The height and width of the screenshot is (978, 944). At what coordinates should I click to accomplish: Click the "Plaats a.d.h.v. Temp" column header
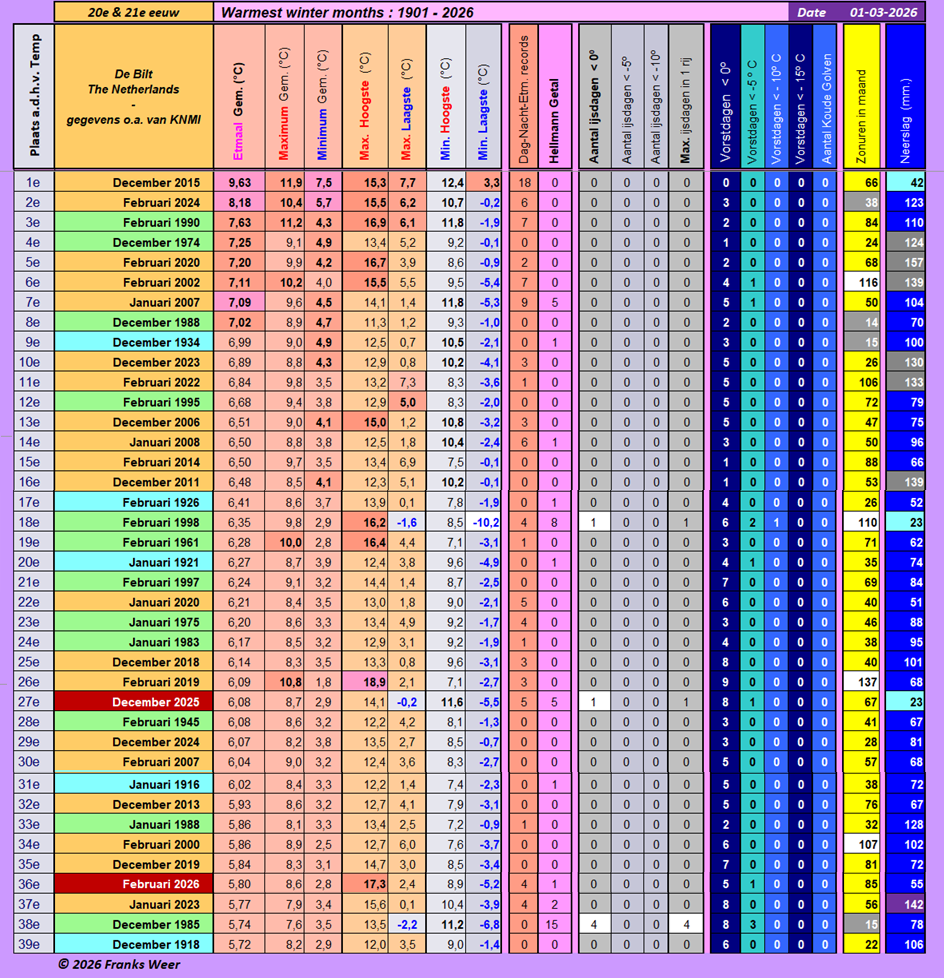tap(34, 97)
